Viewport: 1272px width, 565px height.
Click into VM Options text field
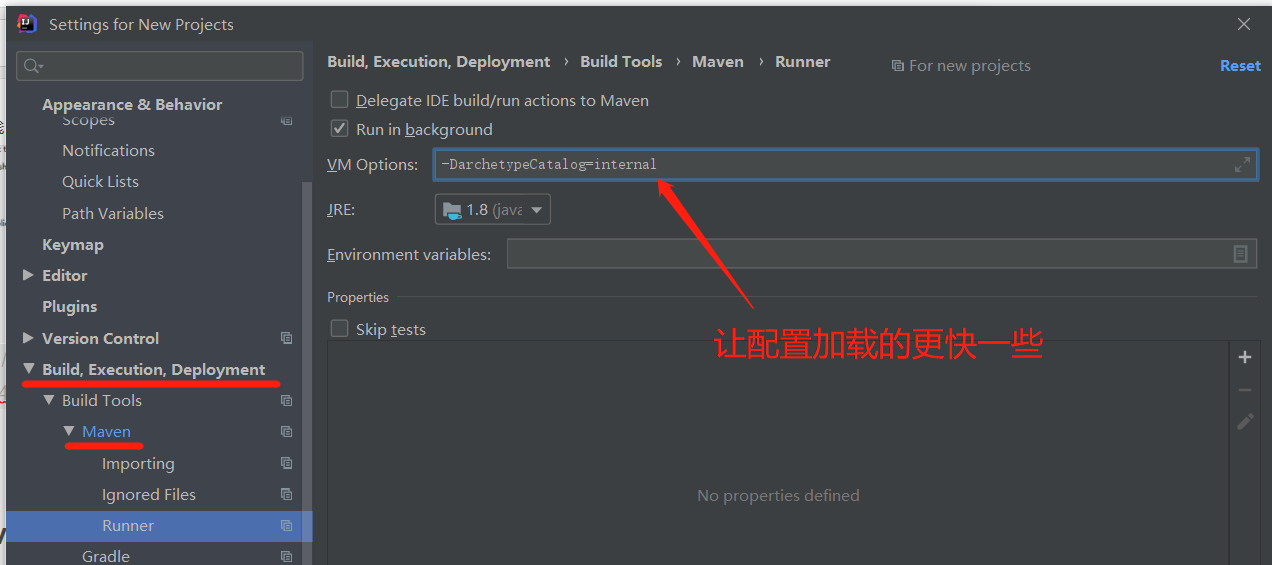(x=846, y=164)
